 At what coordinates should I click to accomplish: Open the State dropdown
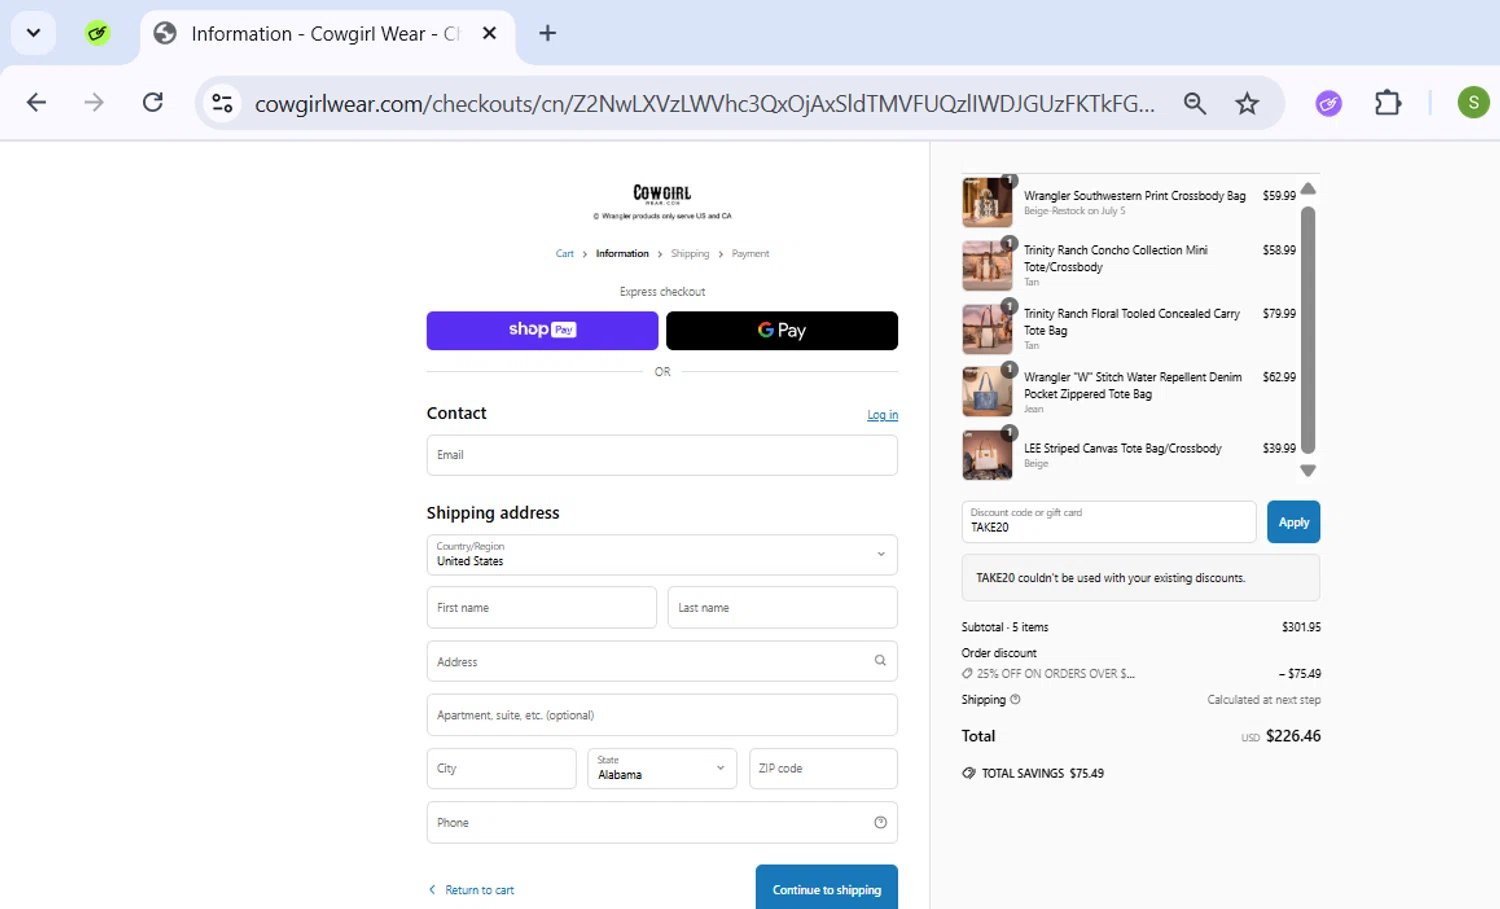pos(662,769)
